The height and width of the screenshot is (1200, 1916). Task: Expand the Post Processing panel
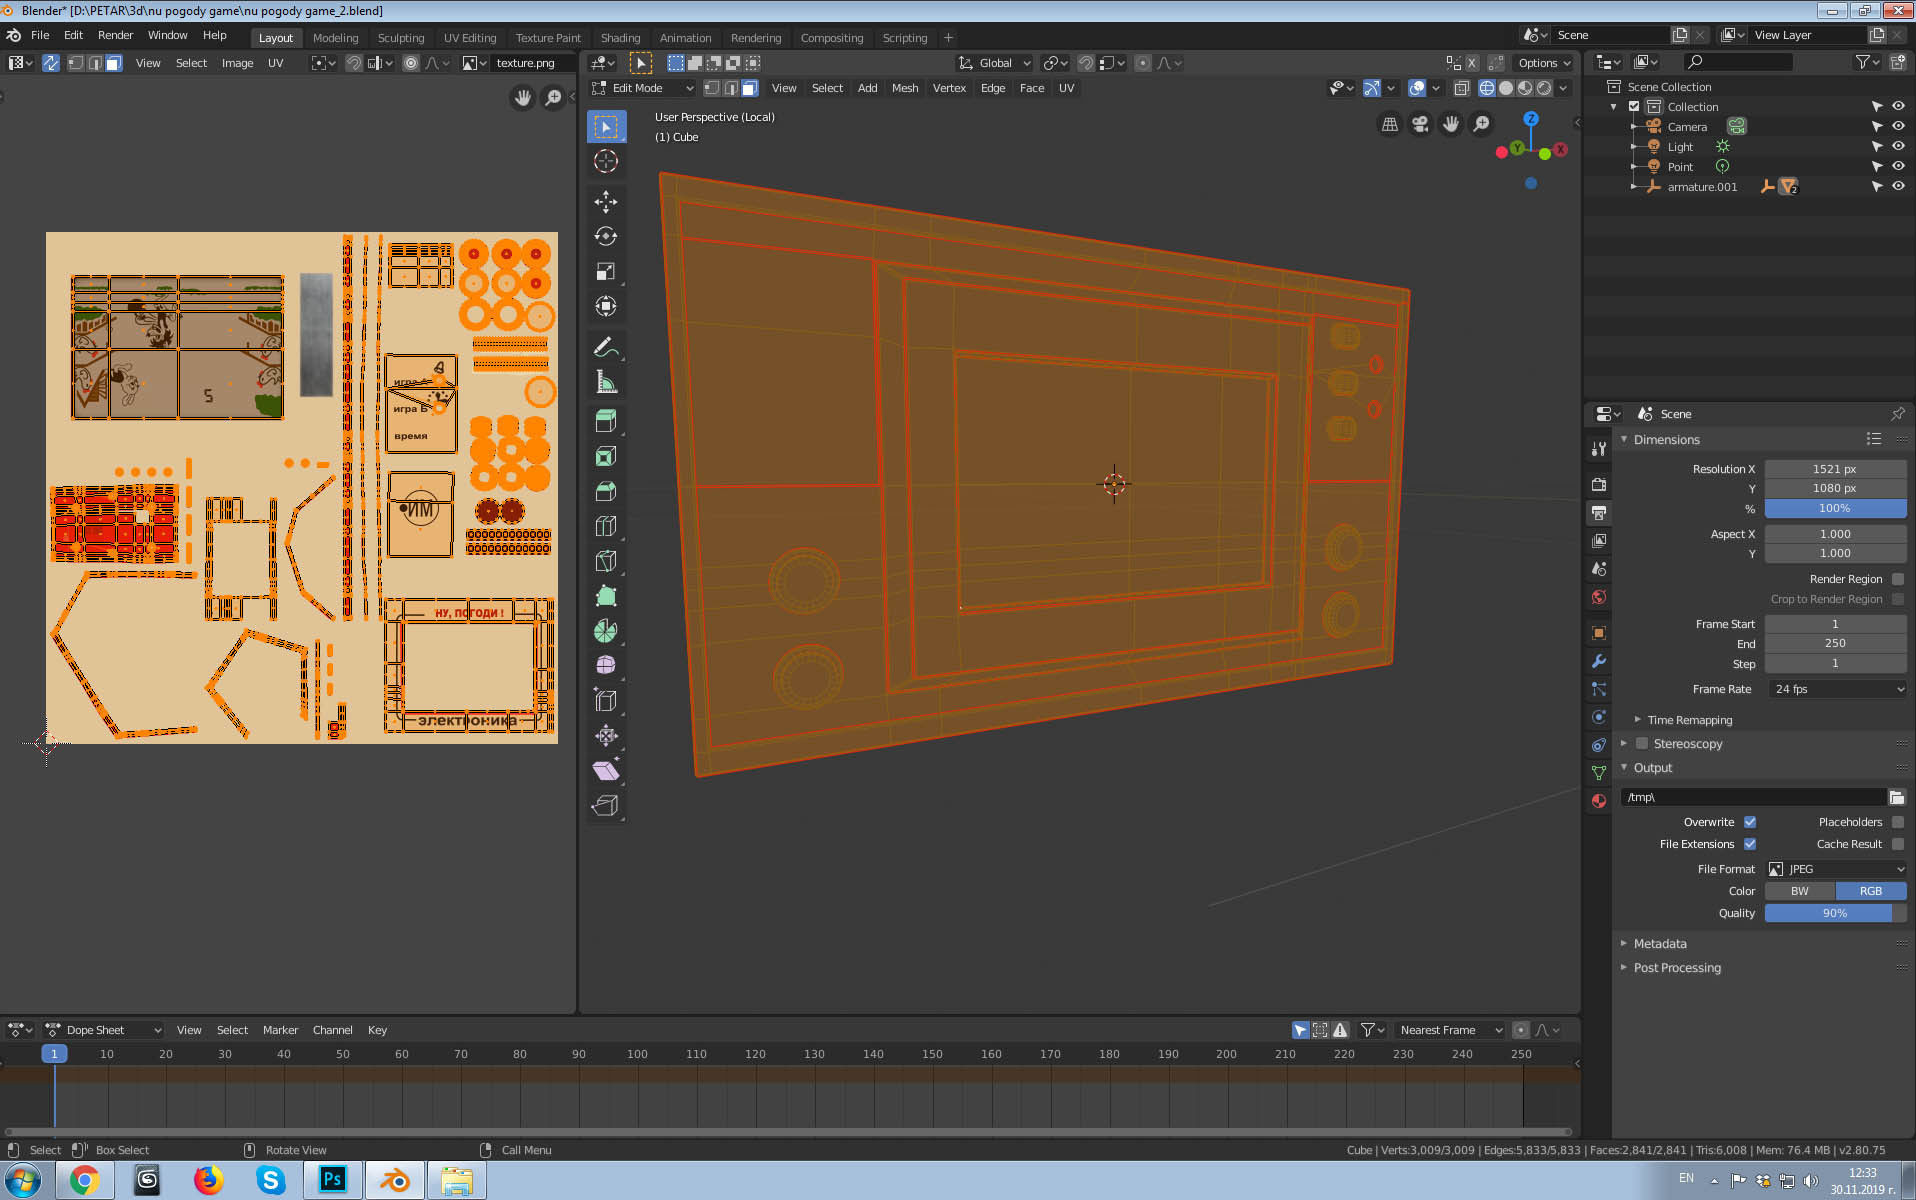(x=1677, y=968)
